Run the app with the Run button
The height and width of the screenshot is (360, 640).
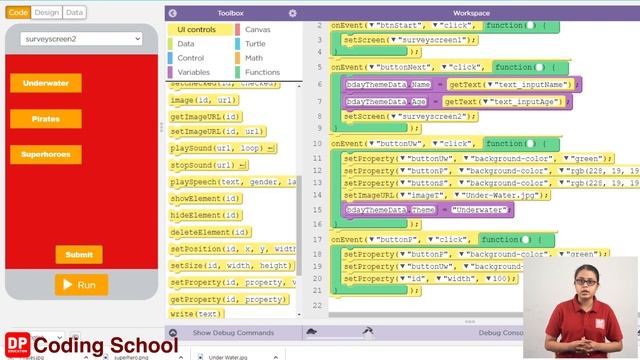click(x=81, y=285)
